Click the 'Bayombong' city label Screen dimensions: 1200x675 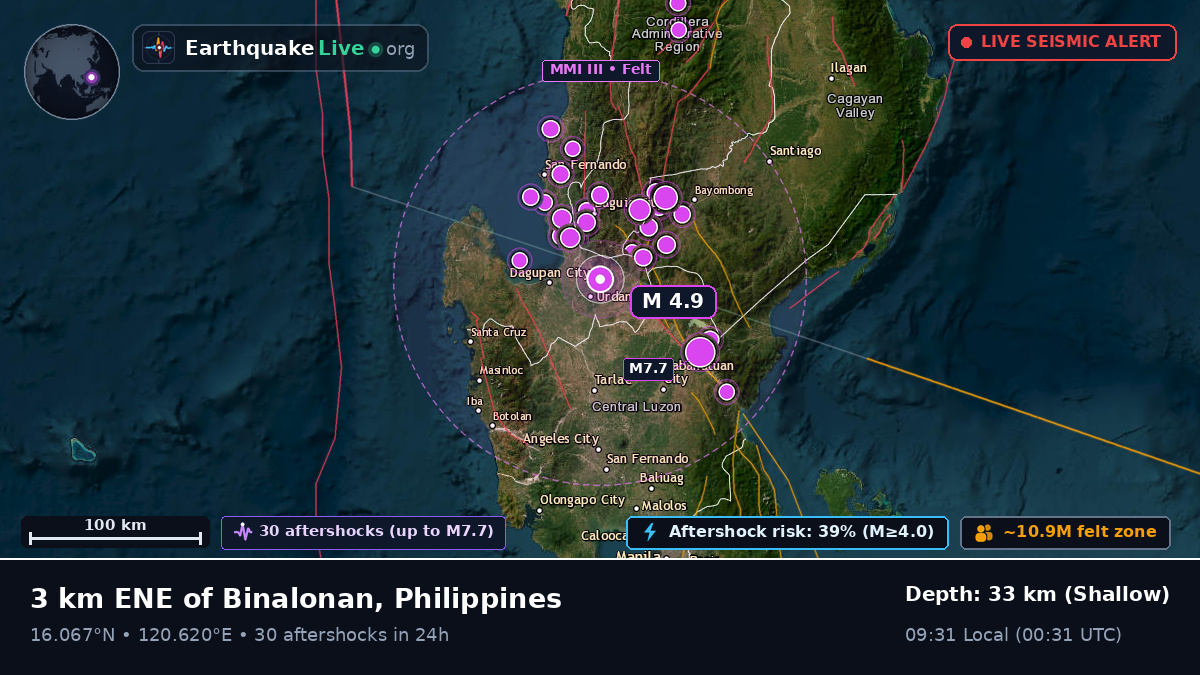click(x=723, y=190)
